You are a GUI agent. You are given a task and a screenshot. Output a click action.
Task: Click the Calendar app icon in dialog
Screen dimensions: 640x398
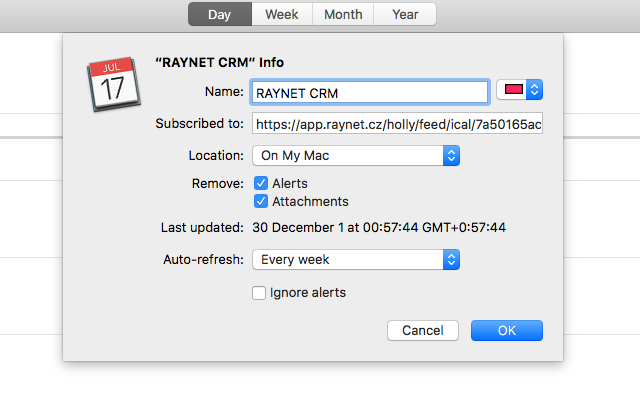tap(114, 84)
